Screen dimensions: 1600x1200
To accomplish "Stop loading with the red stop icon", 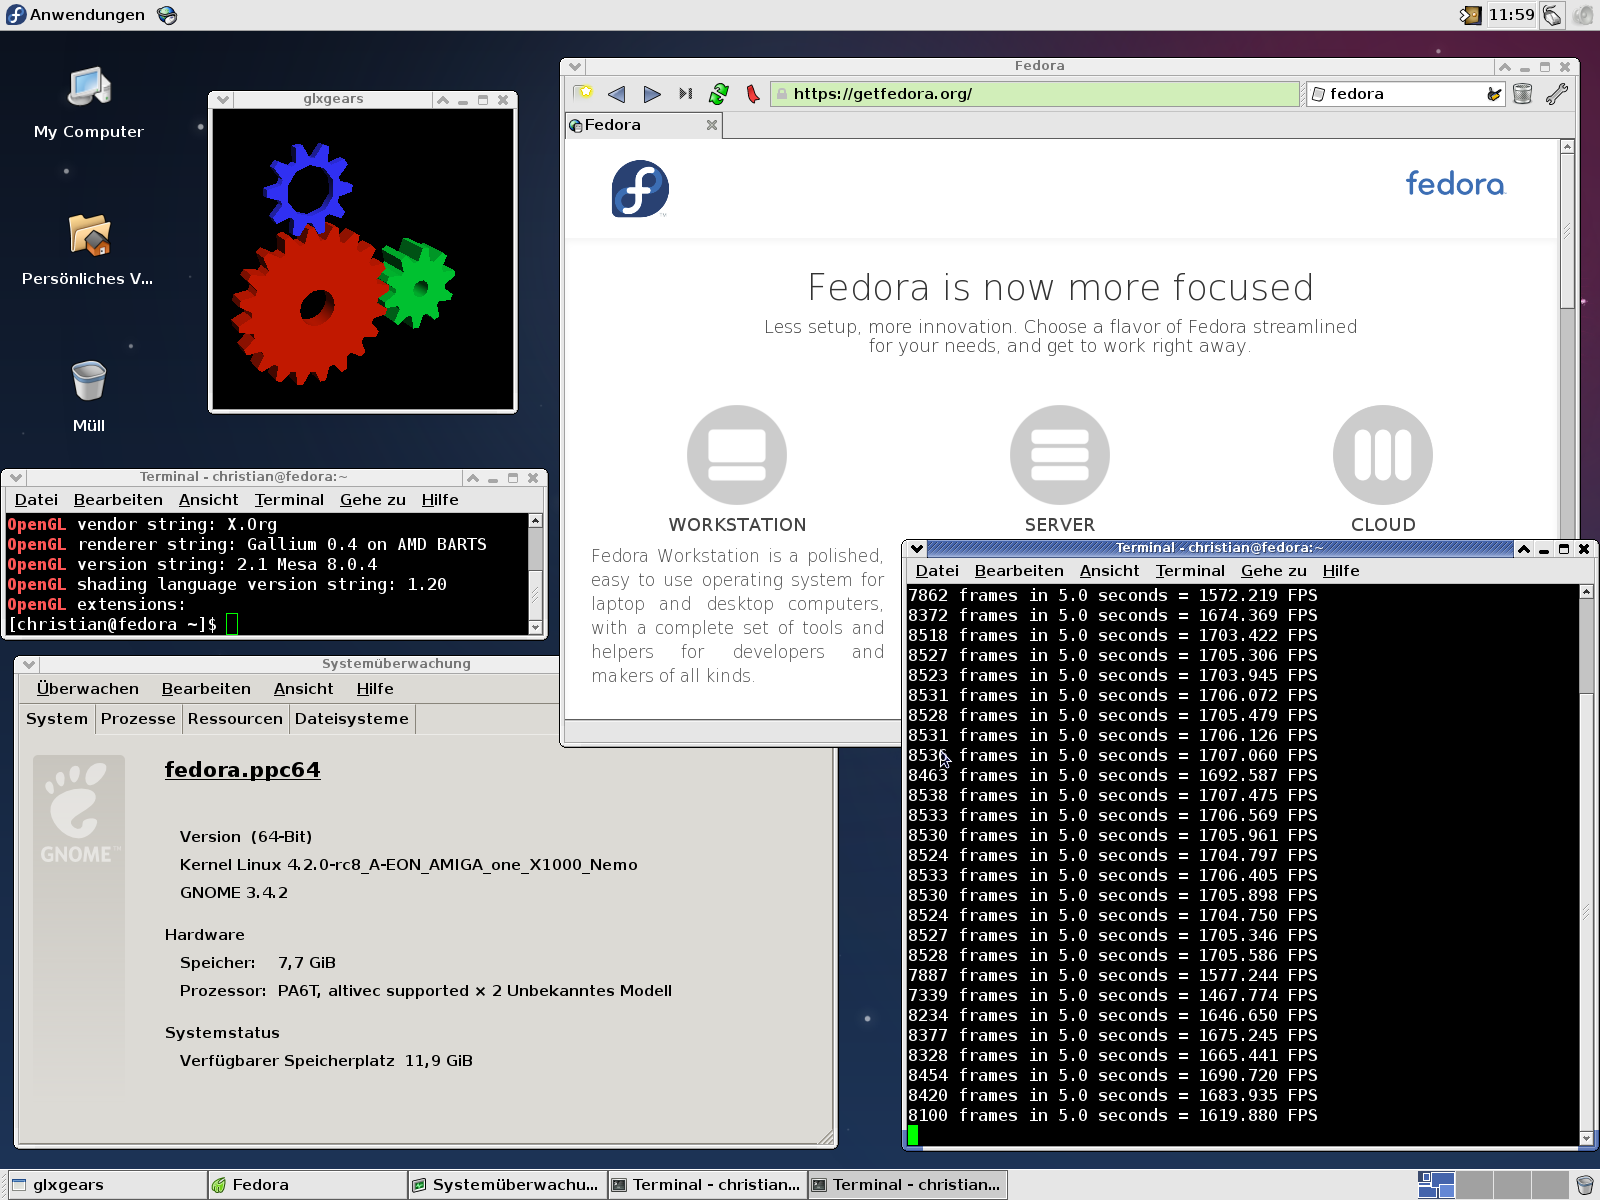I will 752,94.
